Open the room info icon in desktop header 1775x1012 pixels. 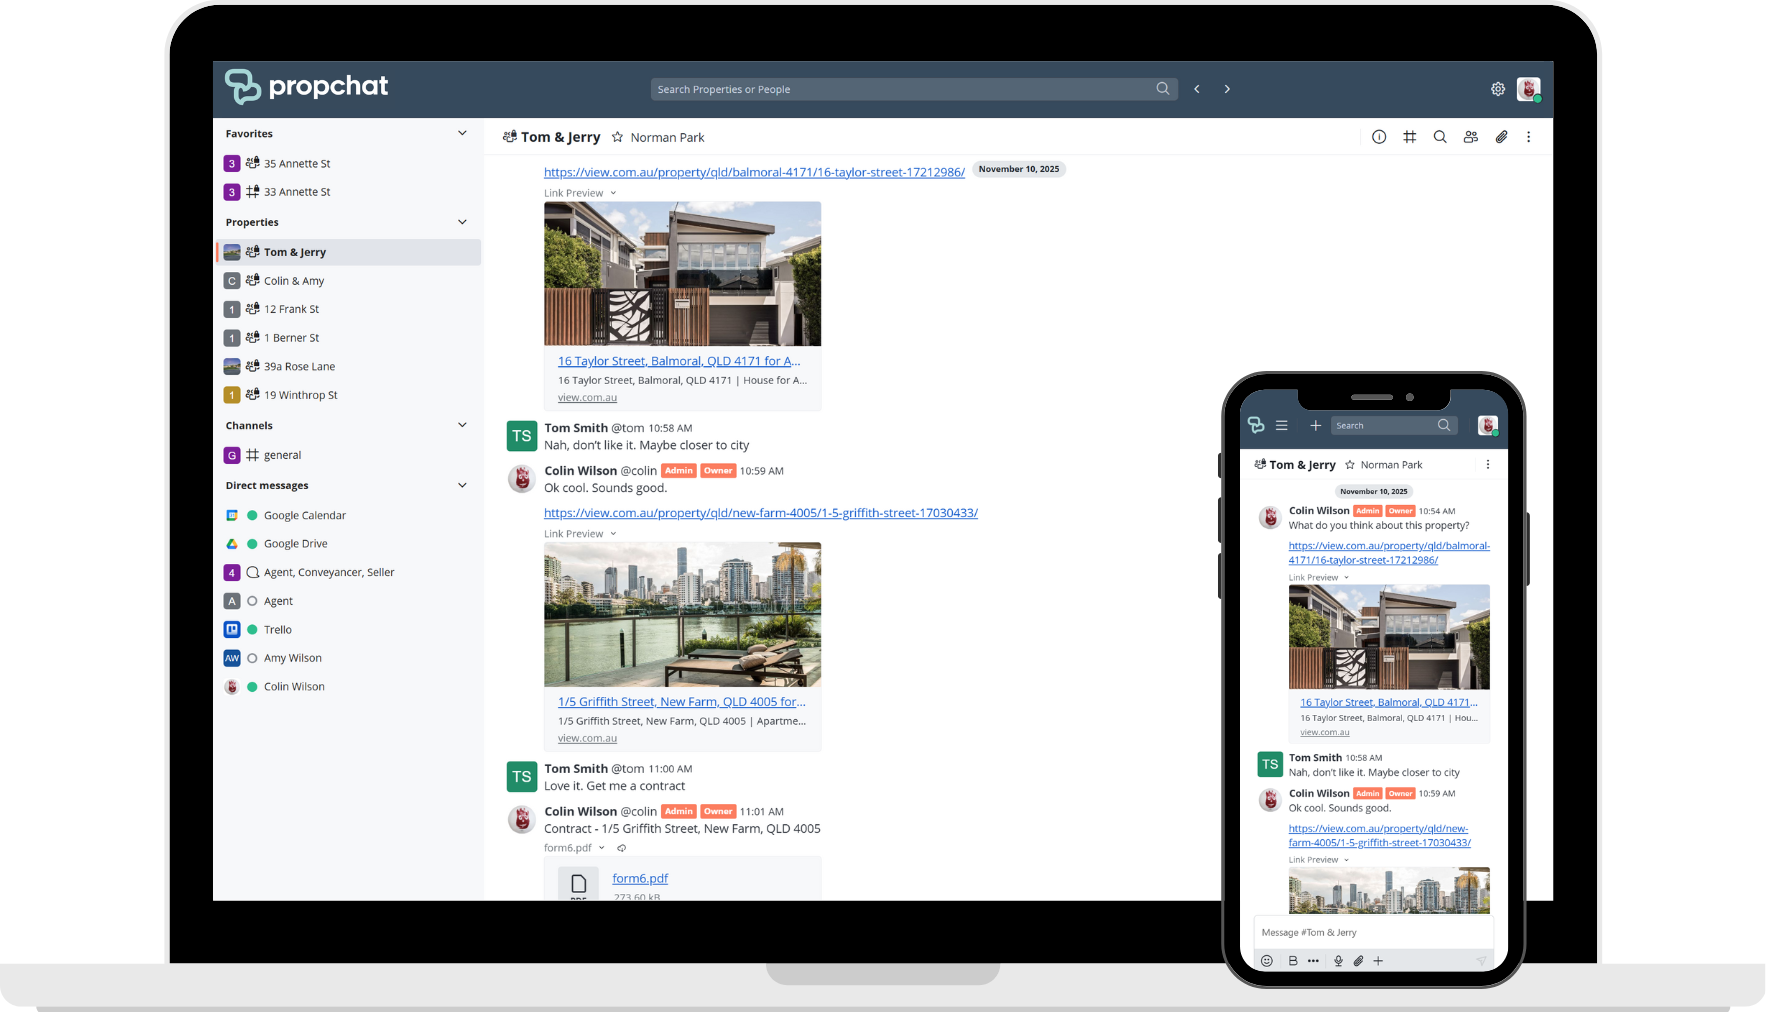point(1378,137)
